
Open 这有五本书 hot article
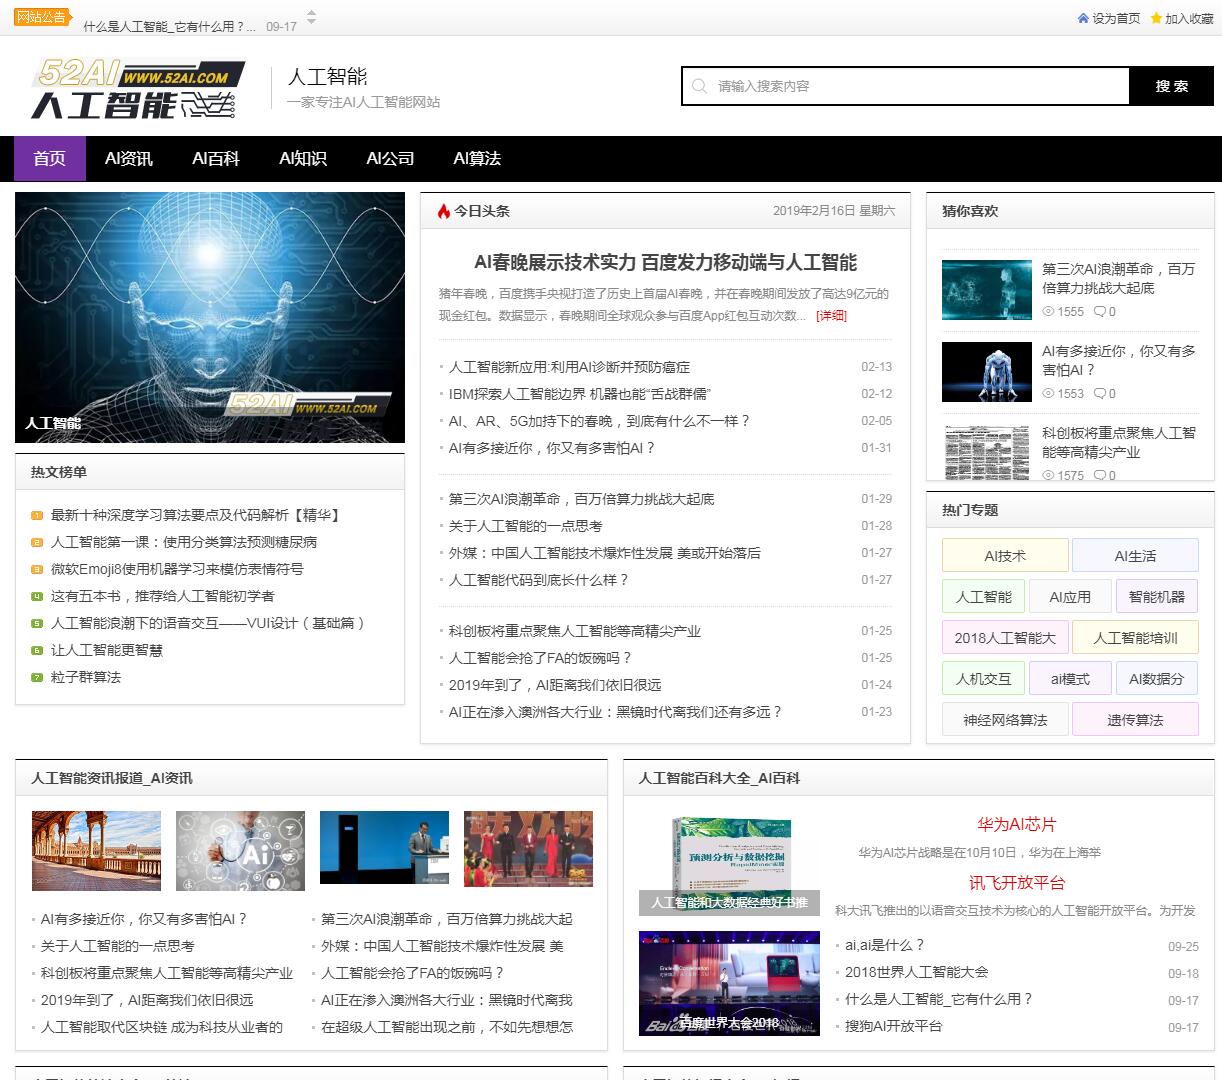click(162, 596)
